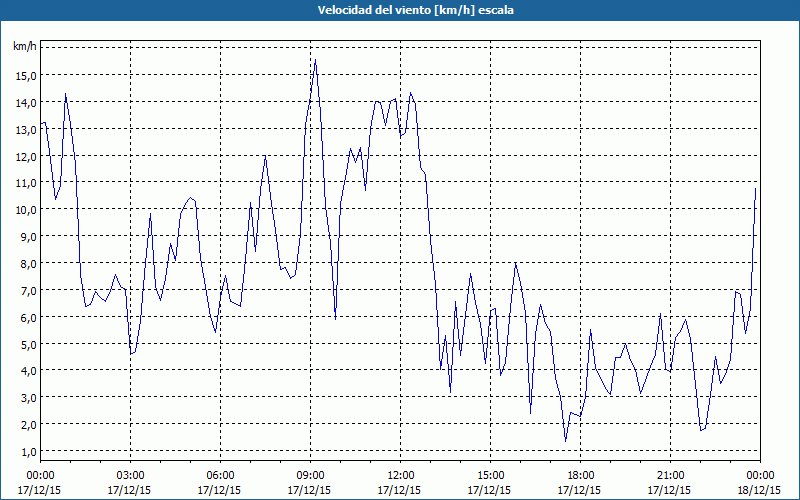Click the 13,0 y-axis value
The image size is (800, 500).
[x=26, y=130]
